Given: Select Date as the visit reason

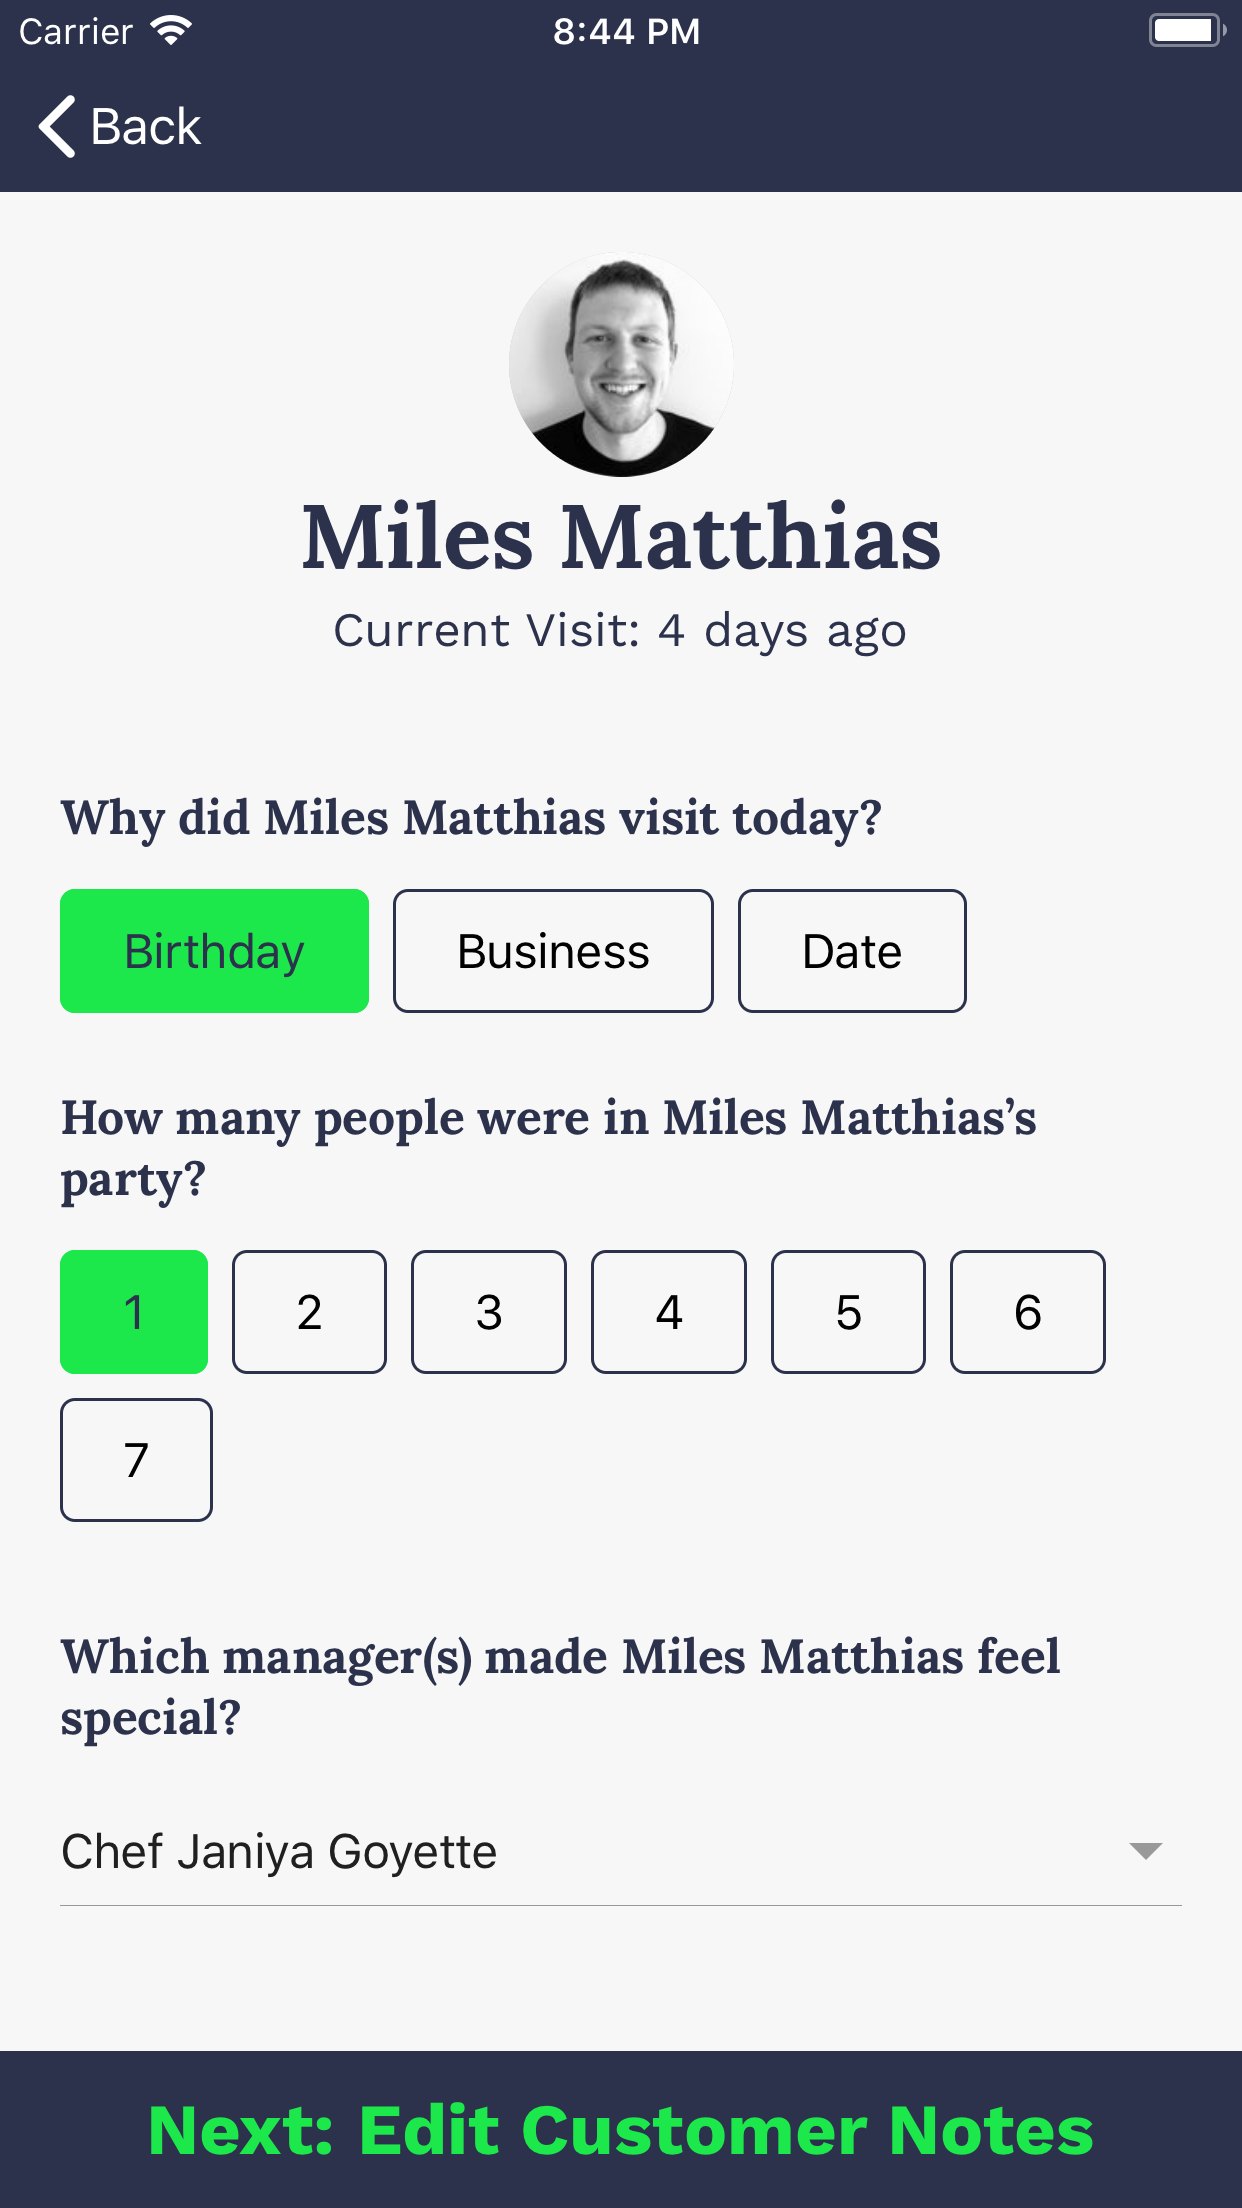Looking at the screenshot, I should (851, 950).
